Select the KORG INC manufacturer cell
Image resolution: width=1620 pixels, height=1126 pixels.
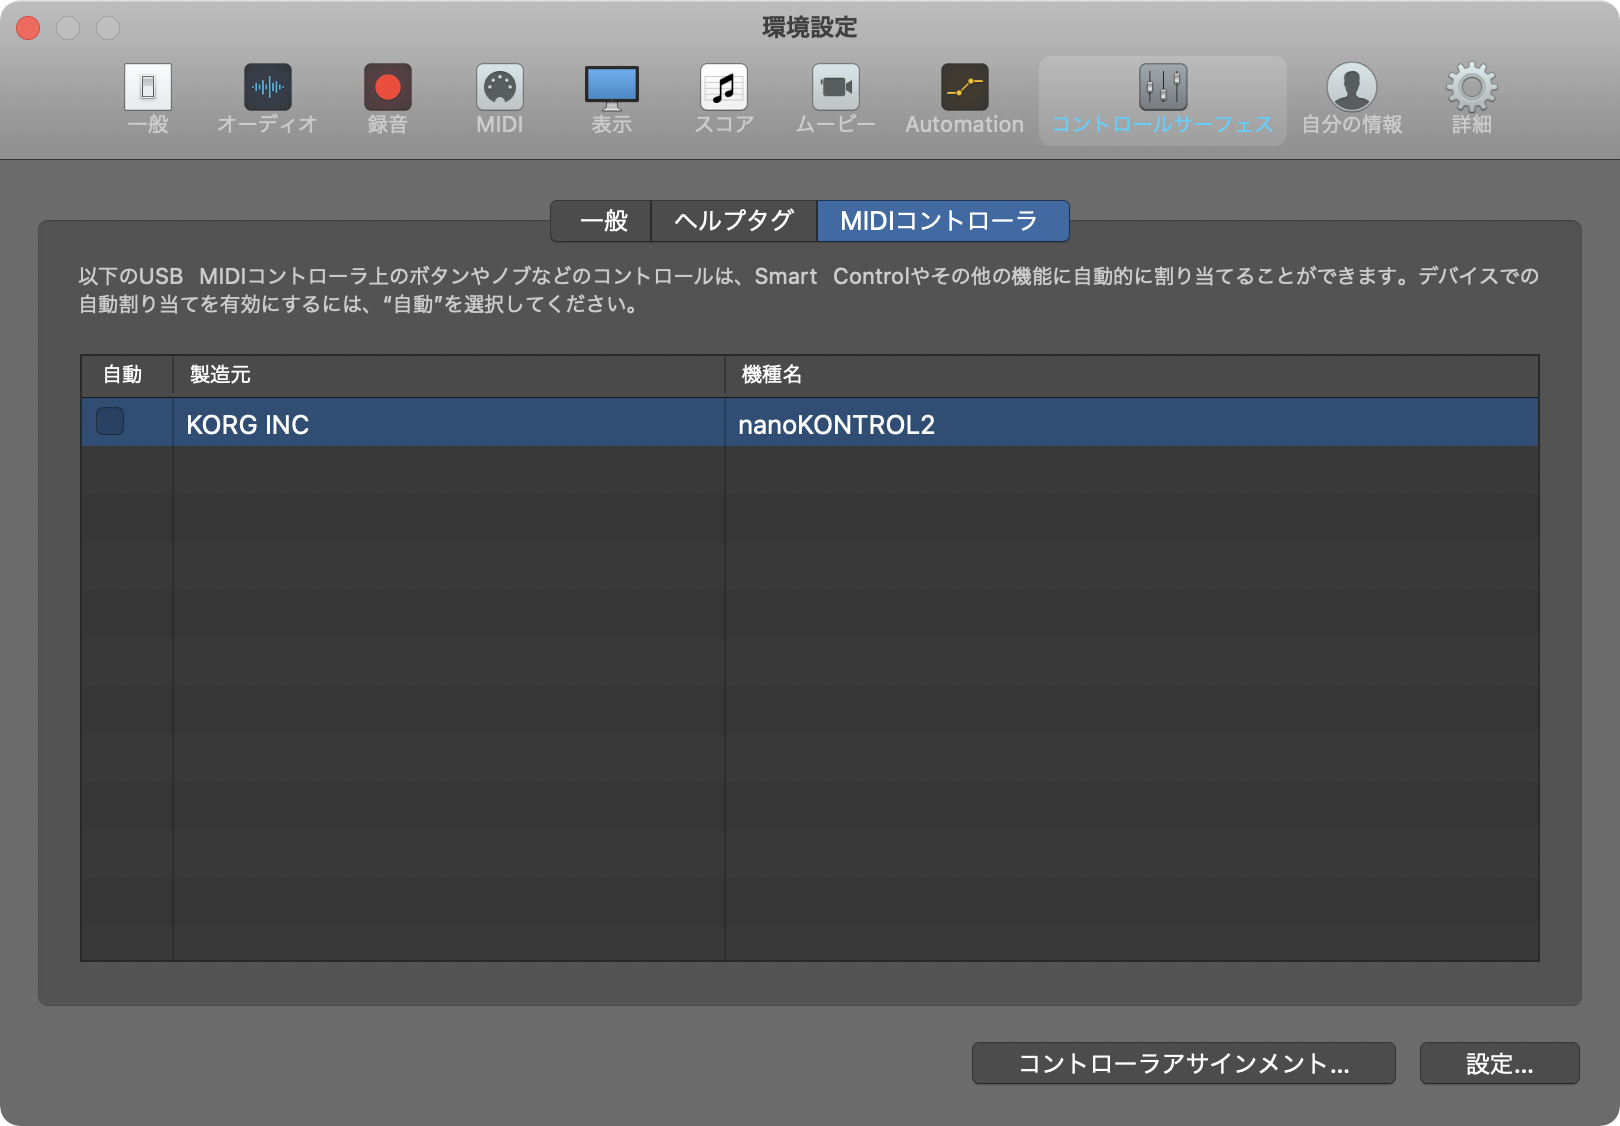[x=448, y=423]
